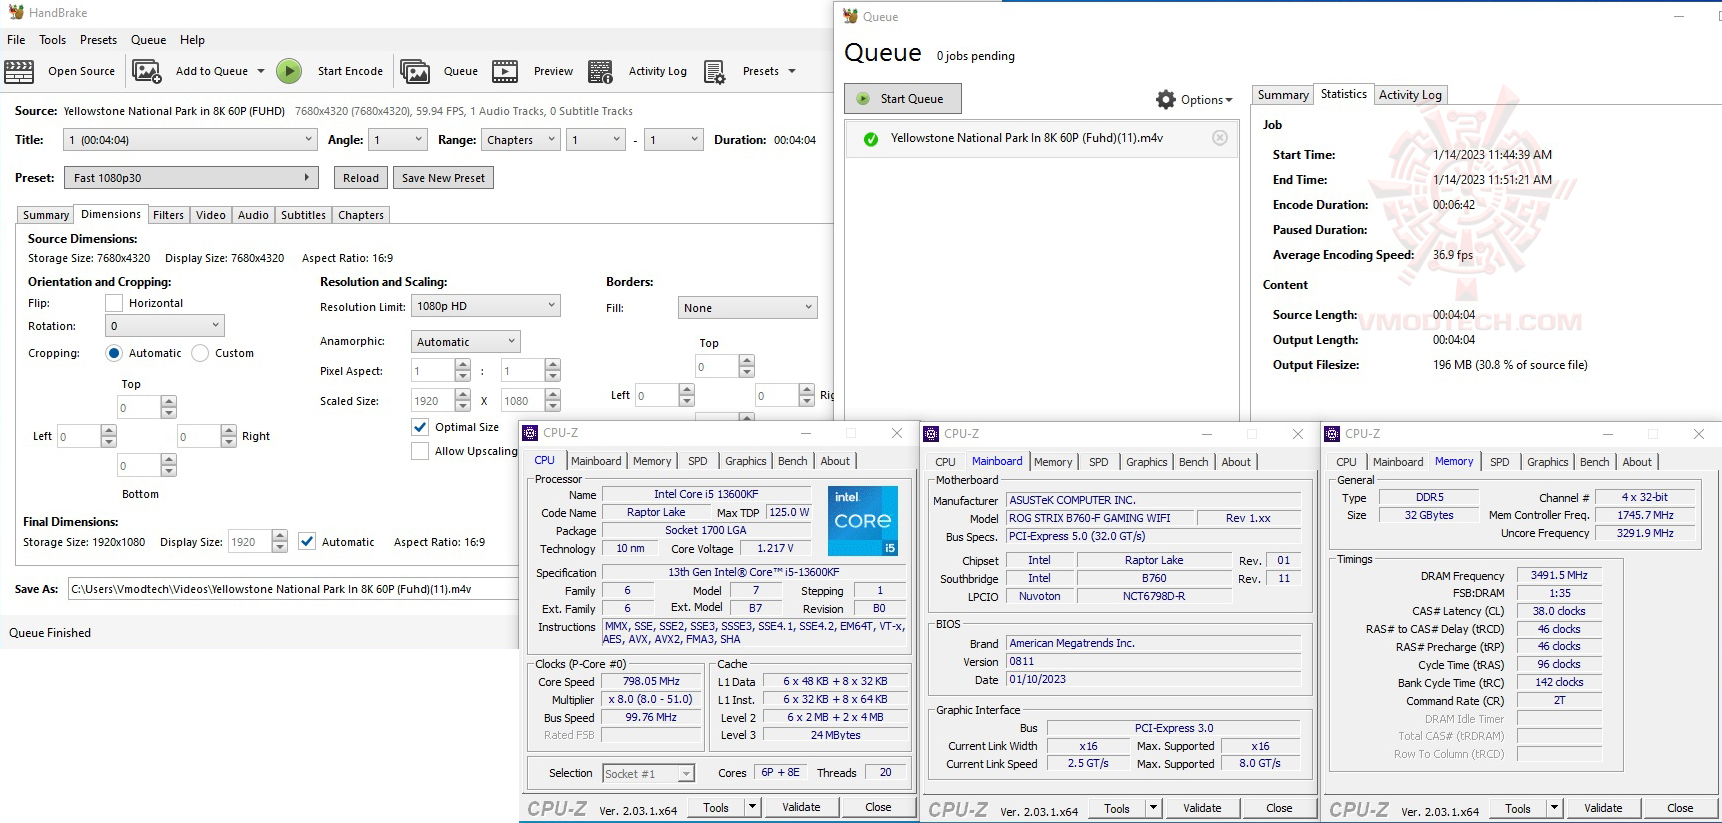Open the Subtitles tab in HandBrake
Image resolution: width=1722 pixels, height=823 pixels.
303,215
